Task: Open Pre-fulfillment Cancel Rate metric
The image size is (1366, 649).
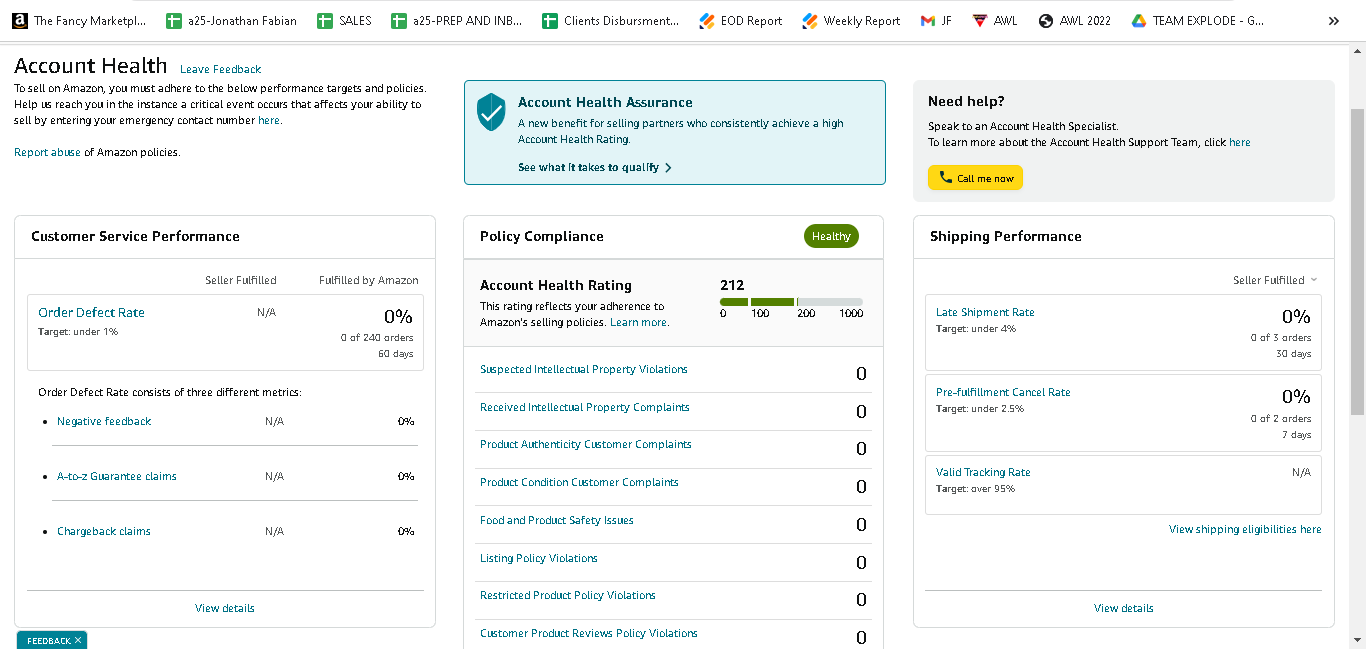Action: [x=1003, y=392]
